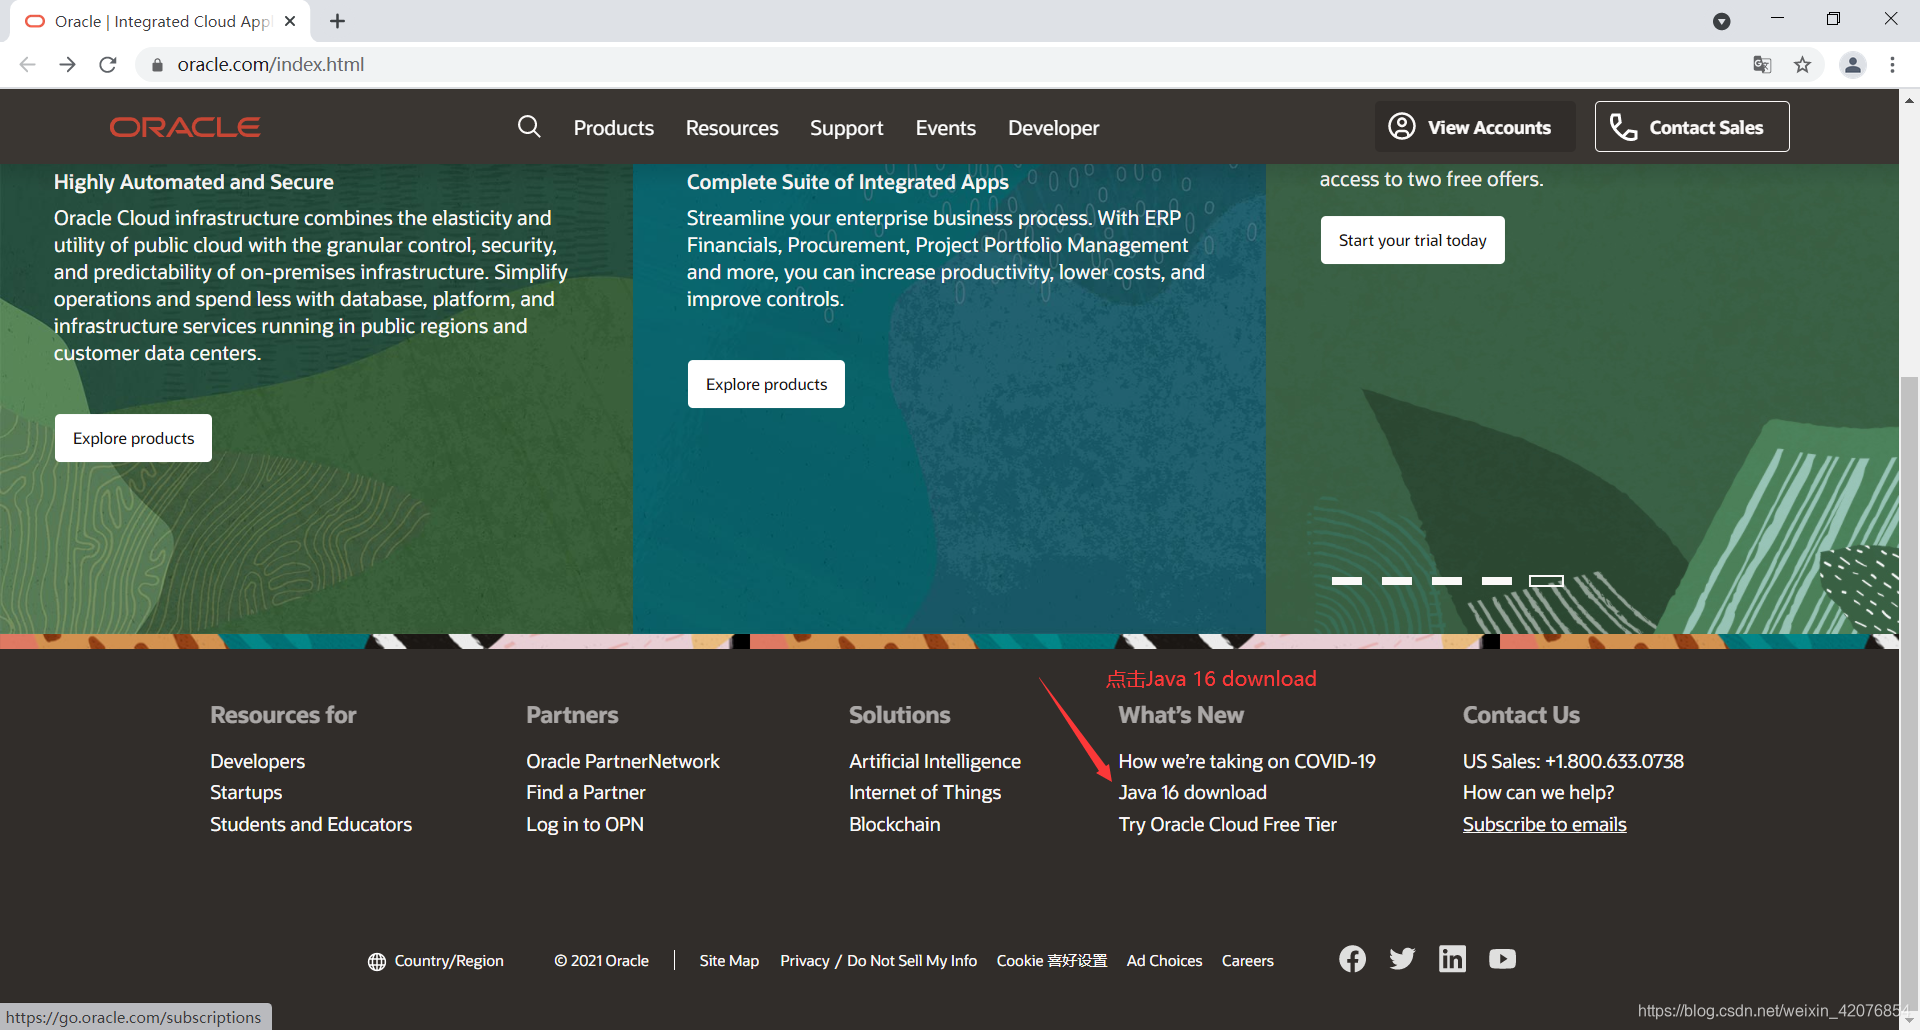Viewport: 1920px width, 1030px height.
Task: Open How we're taking on COVID-19 link
Action: (1247, 762)
